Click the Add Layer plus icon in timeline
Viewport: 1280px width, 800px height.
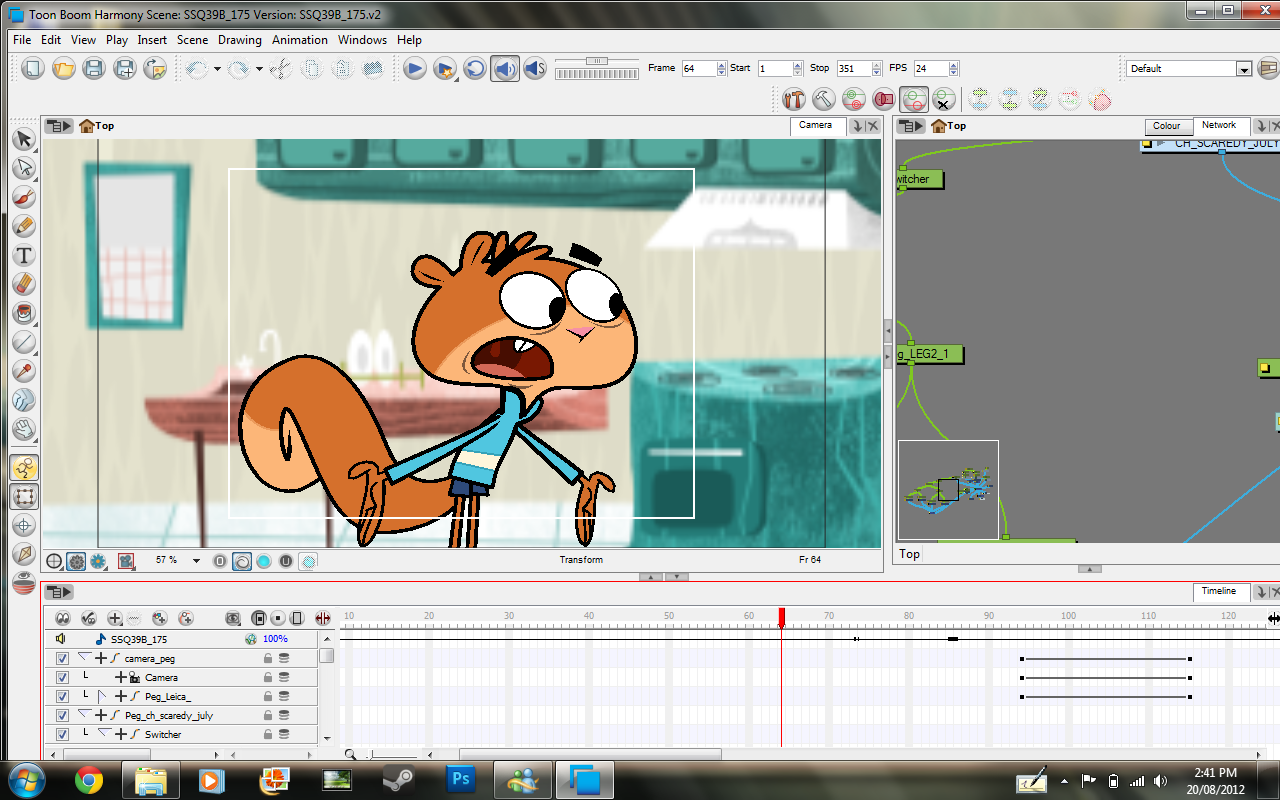[115, 619]
